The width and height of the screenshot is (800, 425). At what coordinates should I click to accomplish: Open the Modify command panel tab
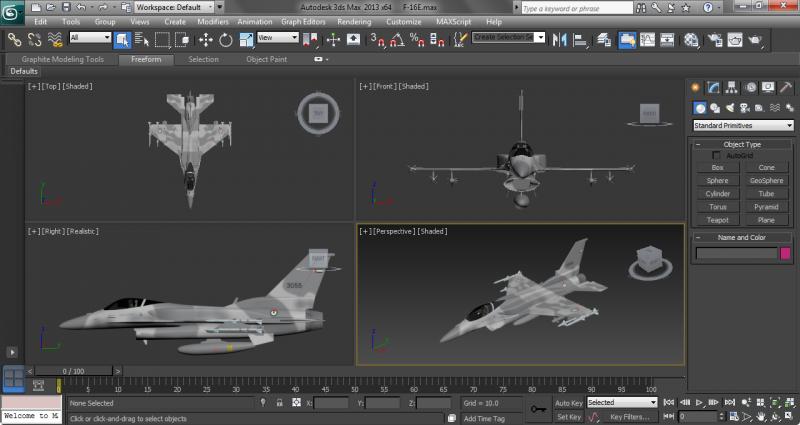pos(713,87)
